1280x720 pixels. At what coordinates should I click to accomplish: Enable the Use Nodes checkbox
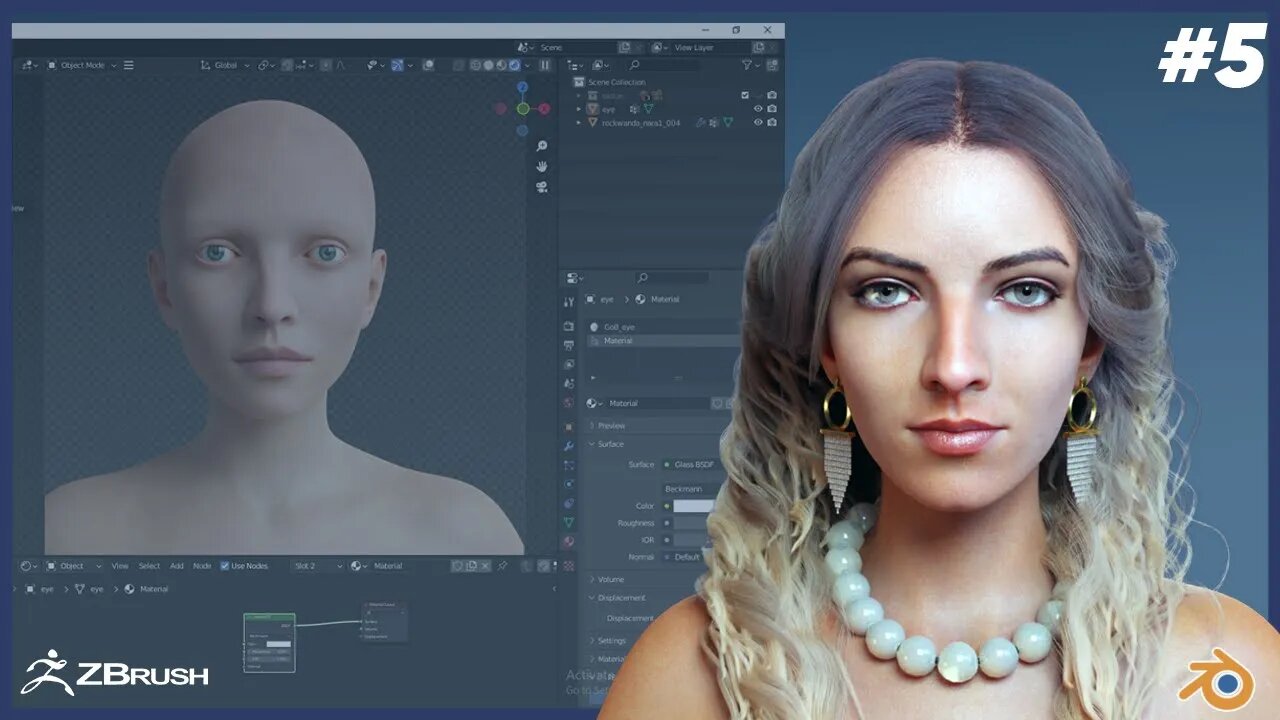[225, 566]
